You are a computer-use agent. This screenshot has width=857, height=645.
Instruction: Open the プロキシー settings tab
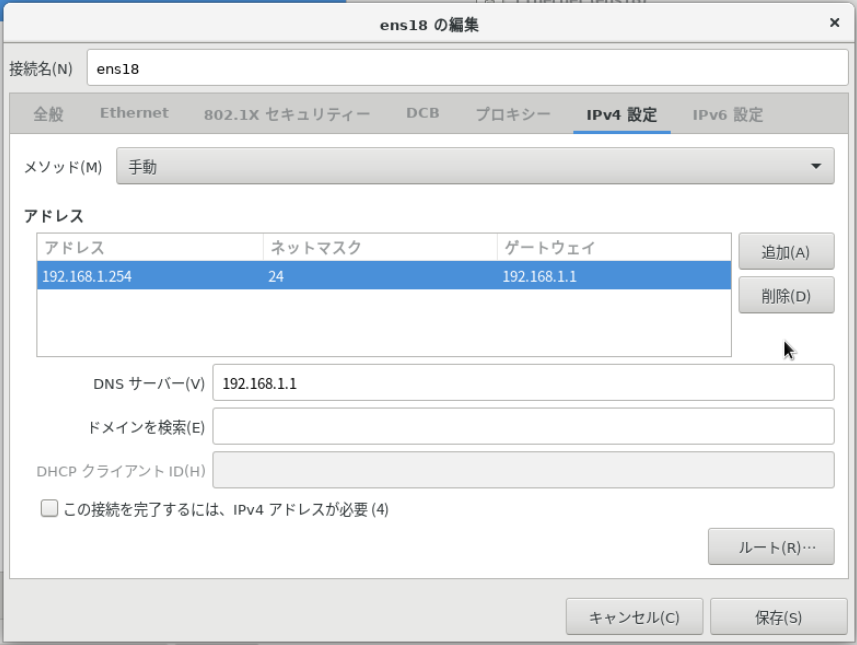tap(516, 114)
